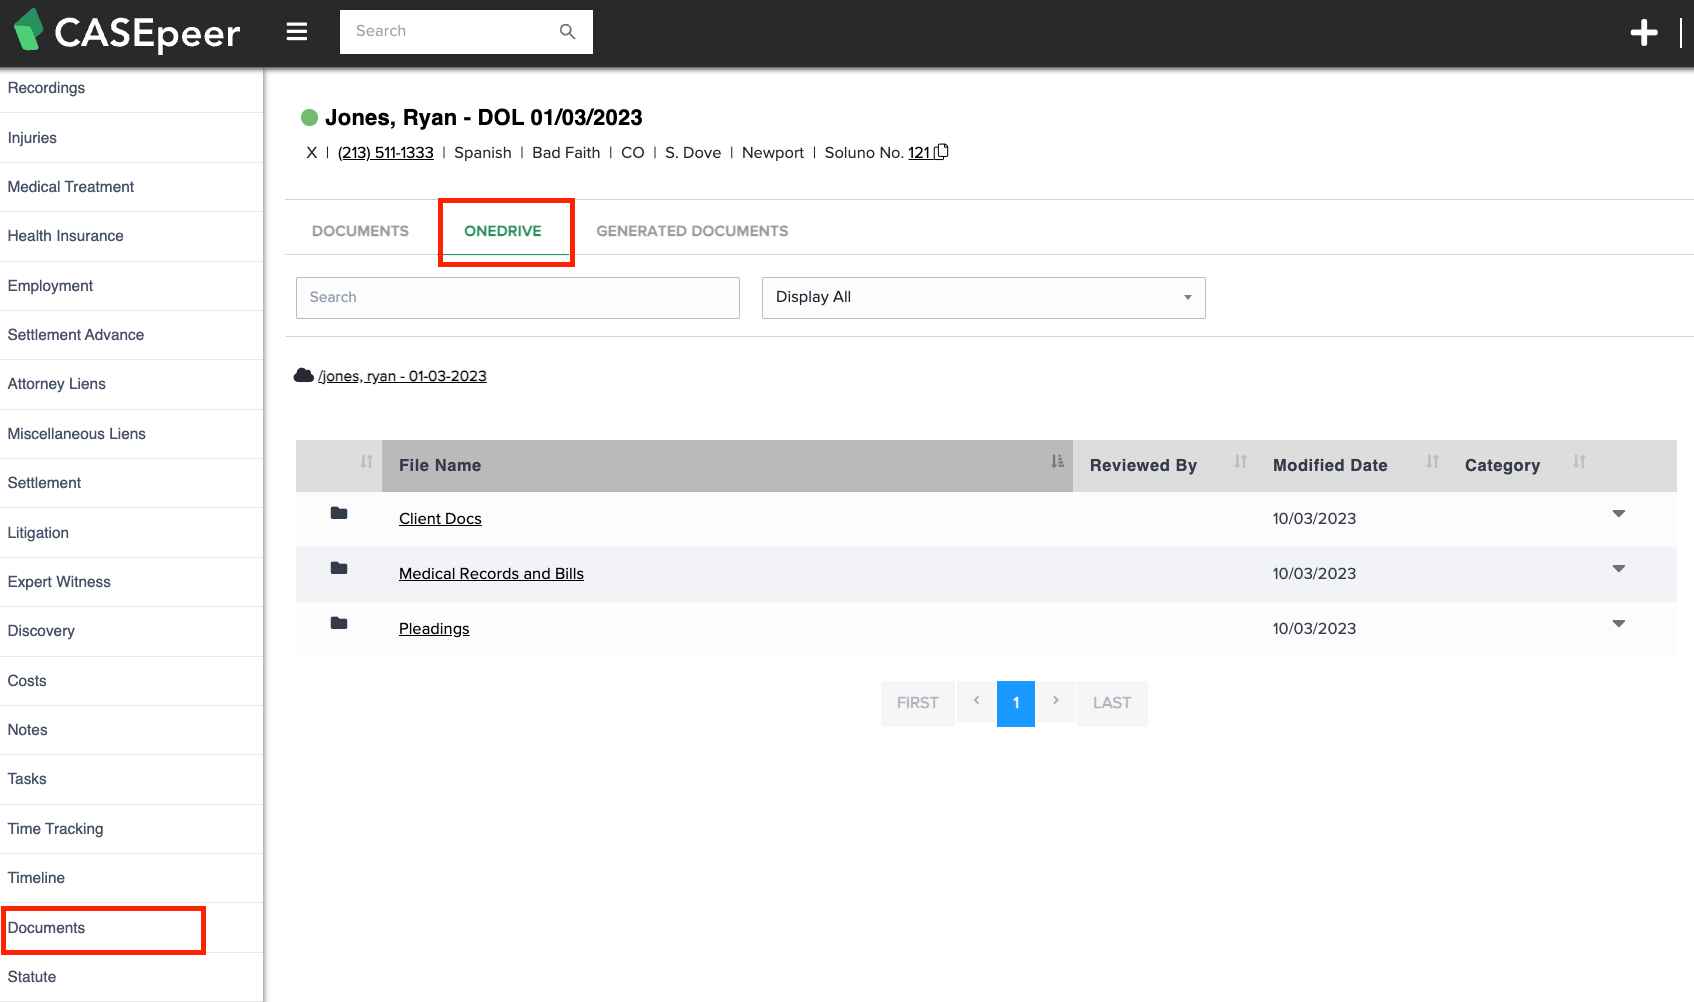Open Costs in sidebar
The width and height of the screenshot is (1694, 1002).
27,681
